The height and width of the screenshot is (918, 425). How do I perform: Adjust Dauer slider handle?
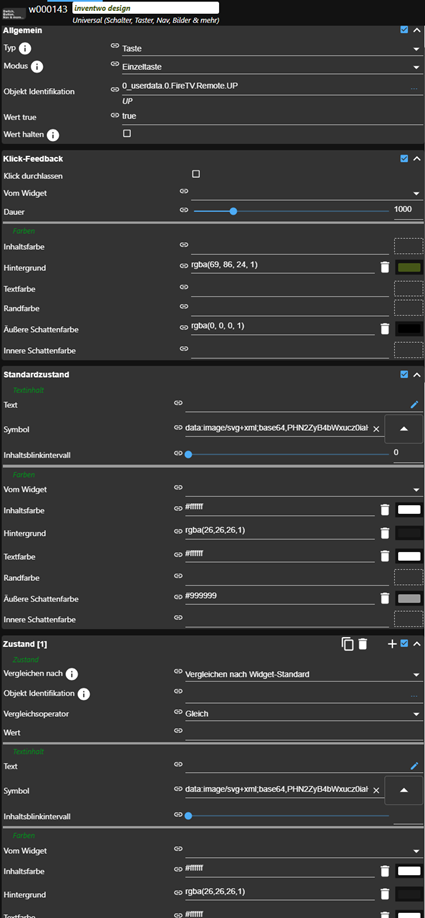tap(233, 211)
